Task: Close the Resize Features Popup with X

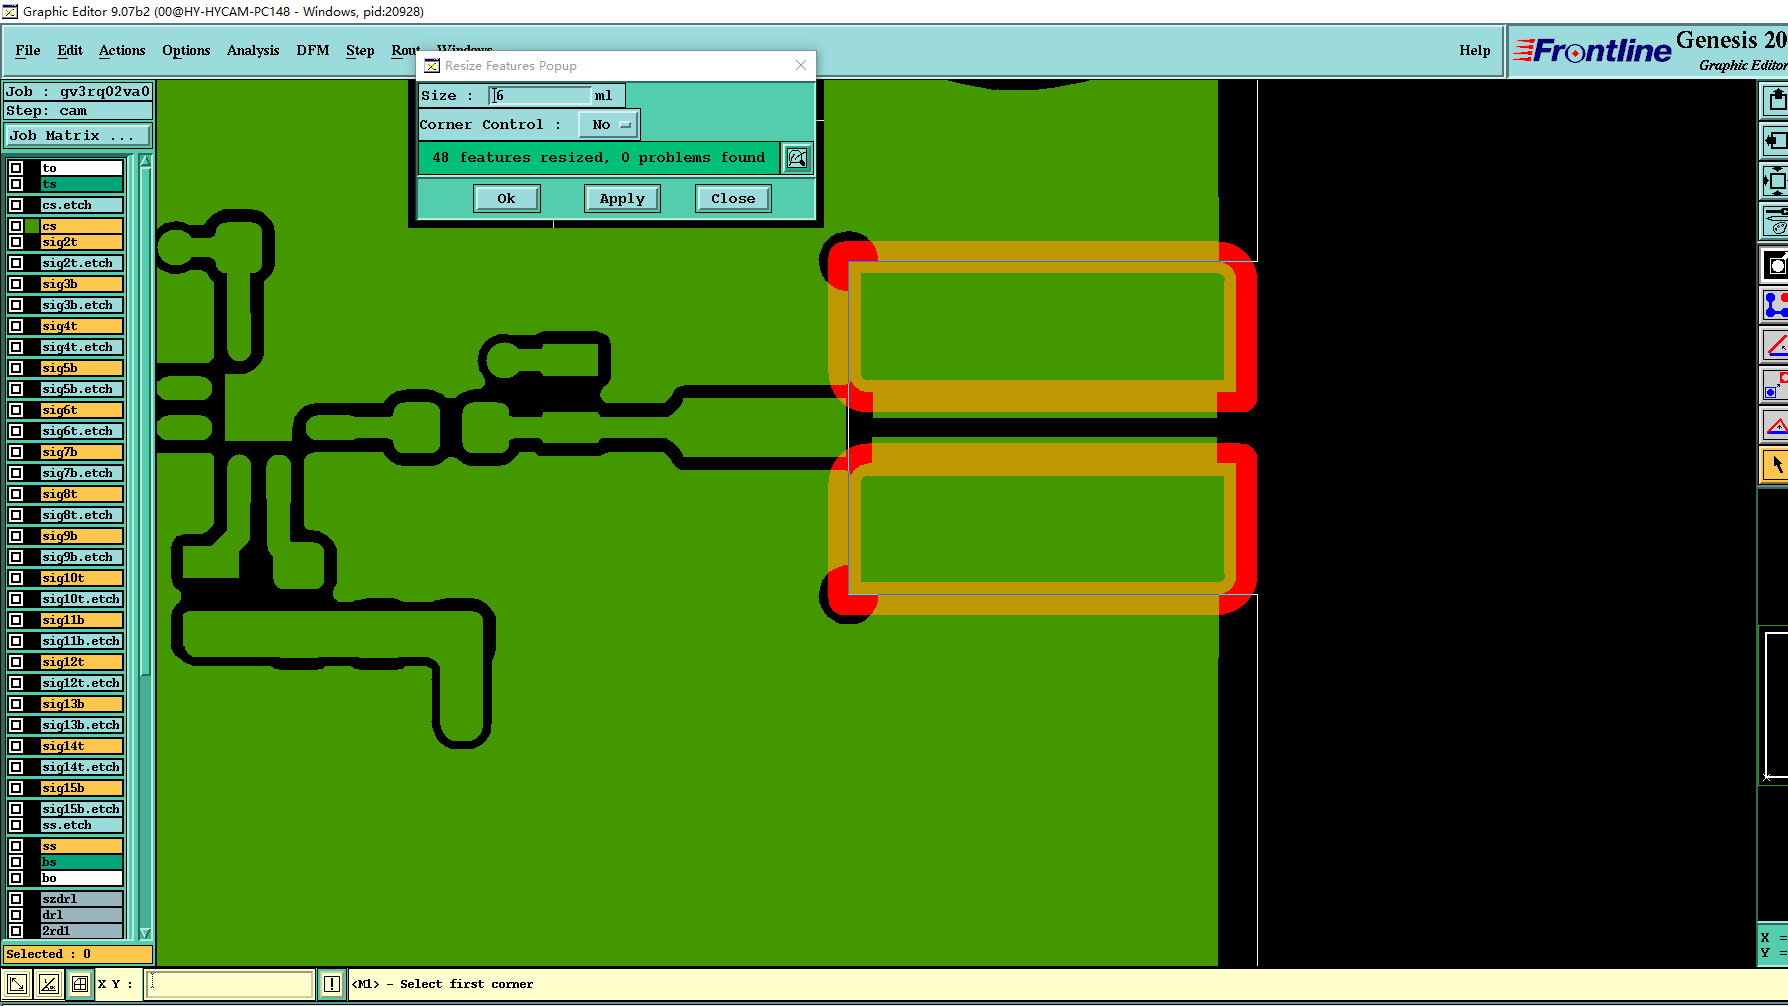Action: pos(801,65)
